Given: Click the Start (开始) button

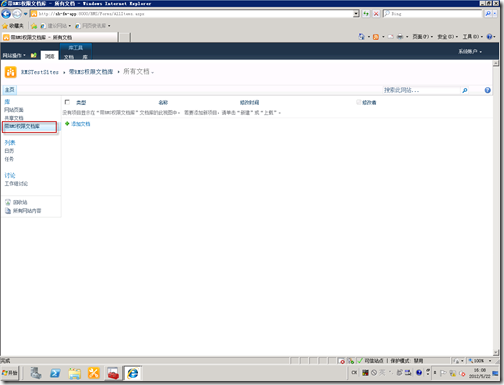Looking at the screenshot, I should point(10,373).
